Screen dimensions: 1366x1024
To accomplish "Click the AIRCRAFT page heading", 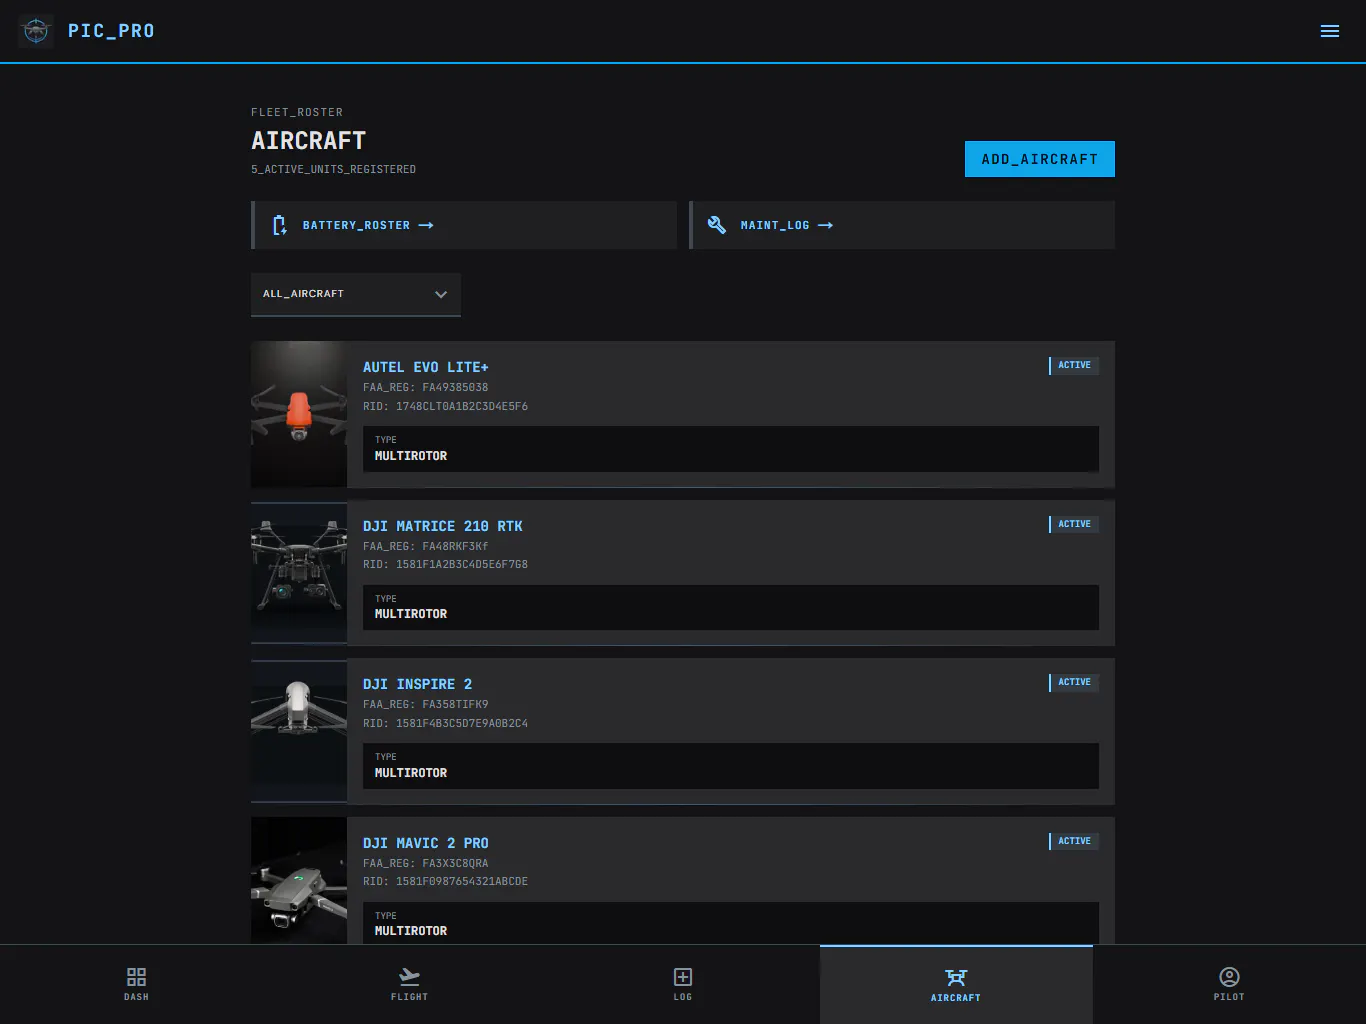I will pos(308,141).
